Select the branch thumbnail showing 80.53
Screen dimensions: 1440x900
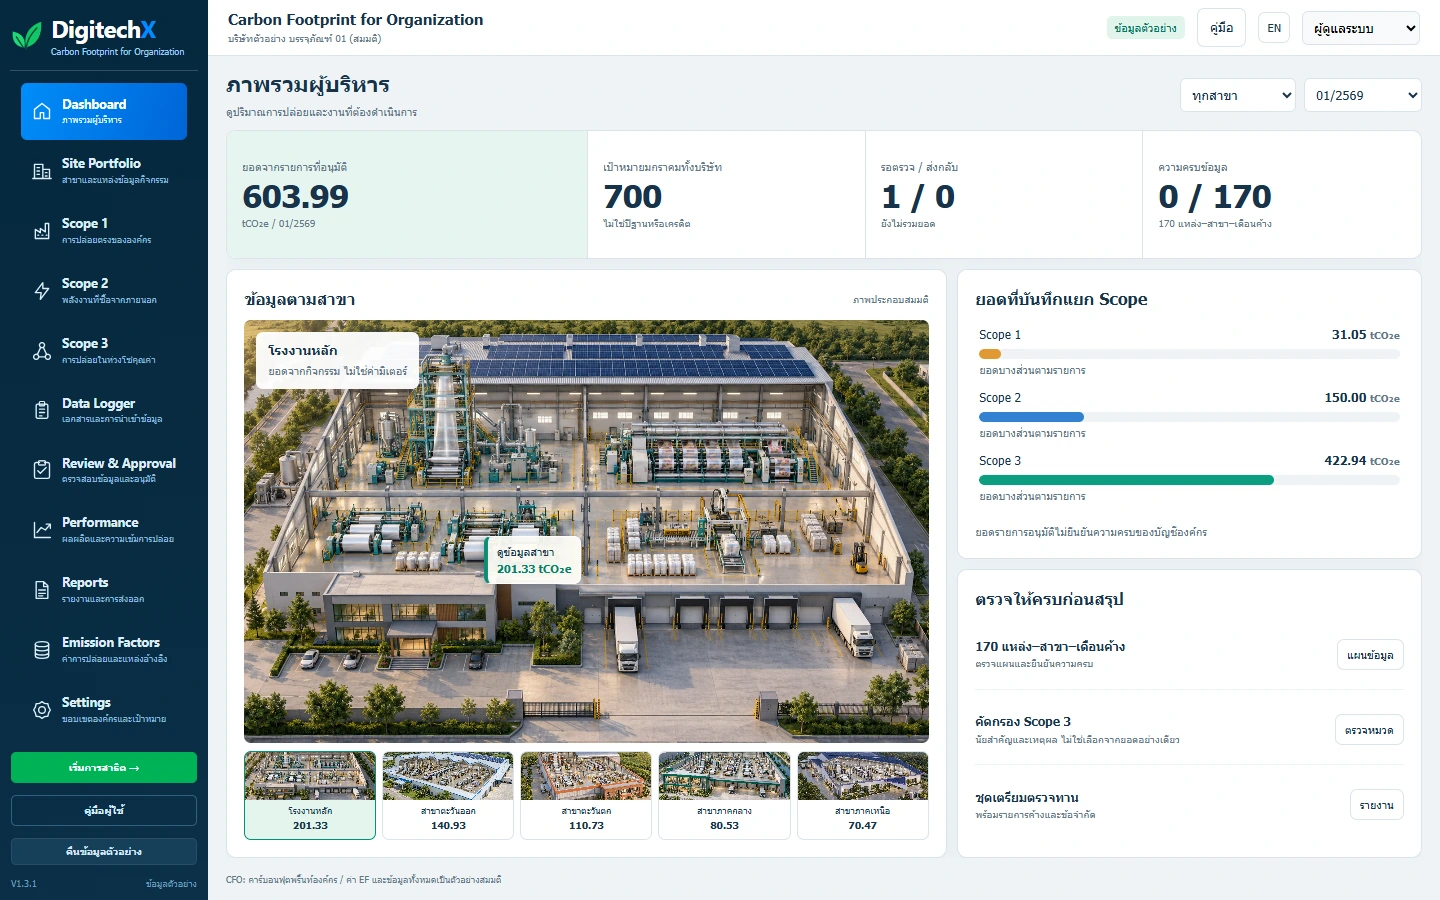pos(724,795)
